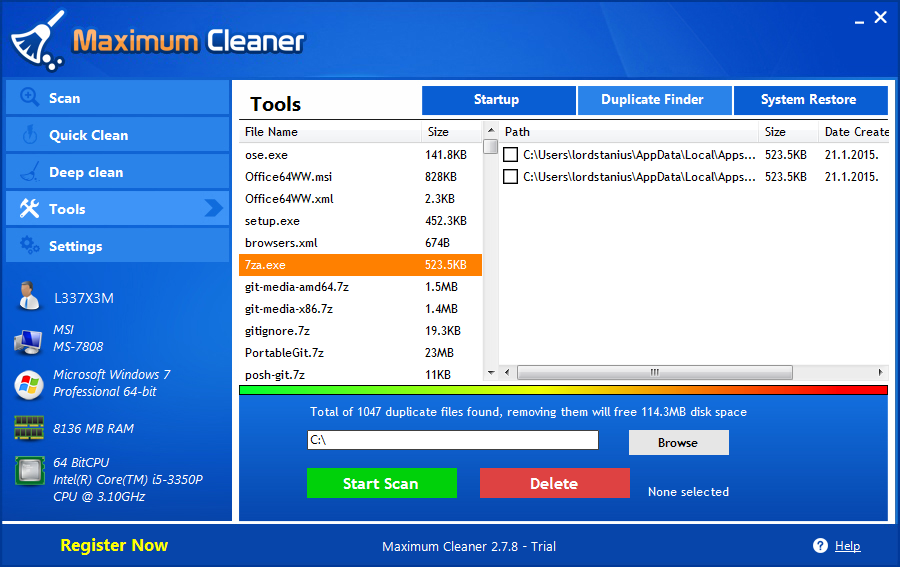The width and height of the screenshot is (900, 567).
Task: Close the Maximum Cleaner window
Action: click(x=880, y=17)
